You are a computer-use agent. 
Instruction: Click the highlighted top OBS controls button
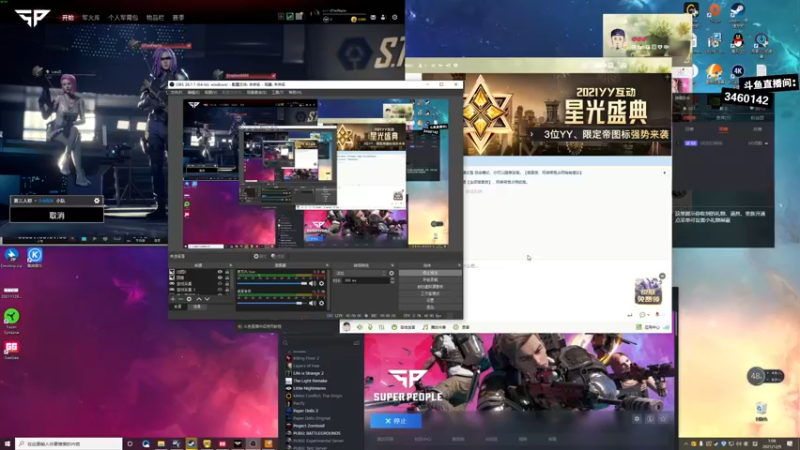tap(430, 273)
